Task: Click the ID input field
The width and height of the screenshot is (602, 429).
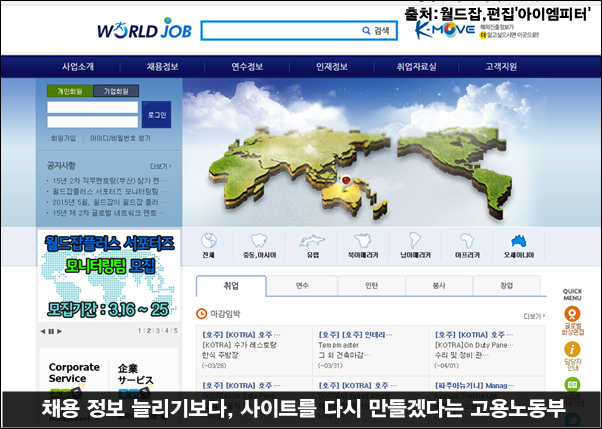Action: tap(93, 107)
